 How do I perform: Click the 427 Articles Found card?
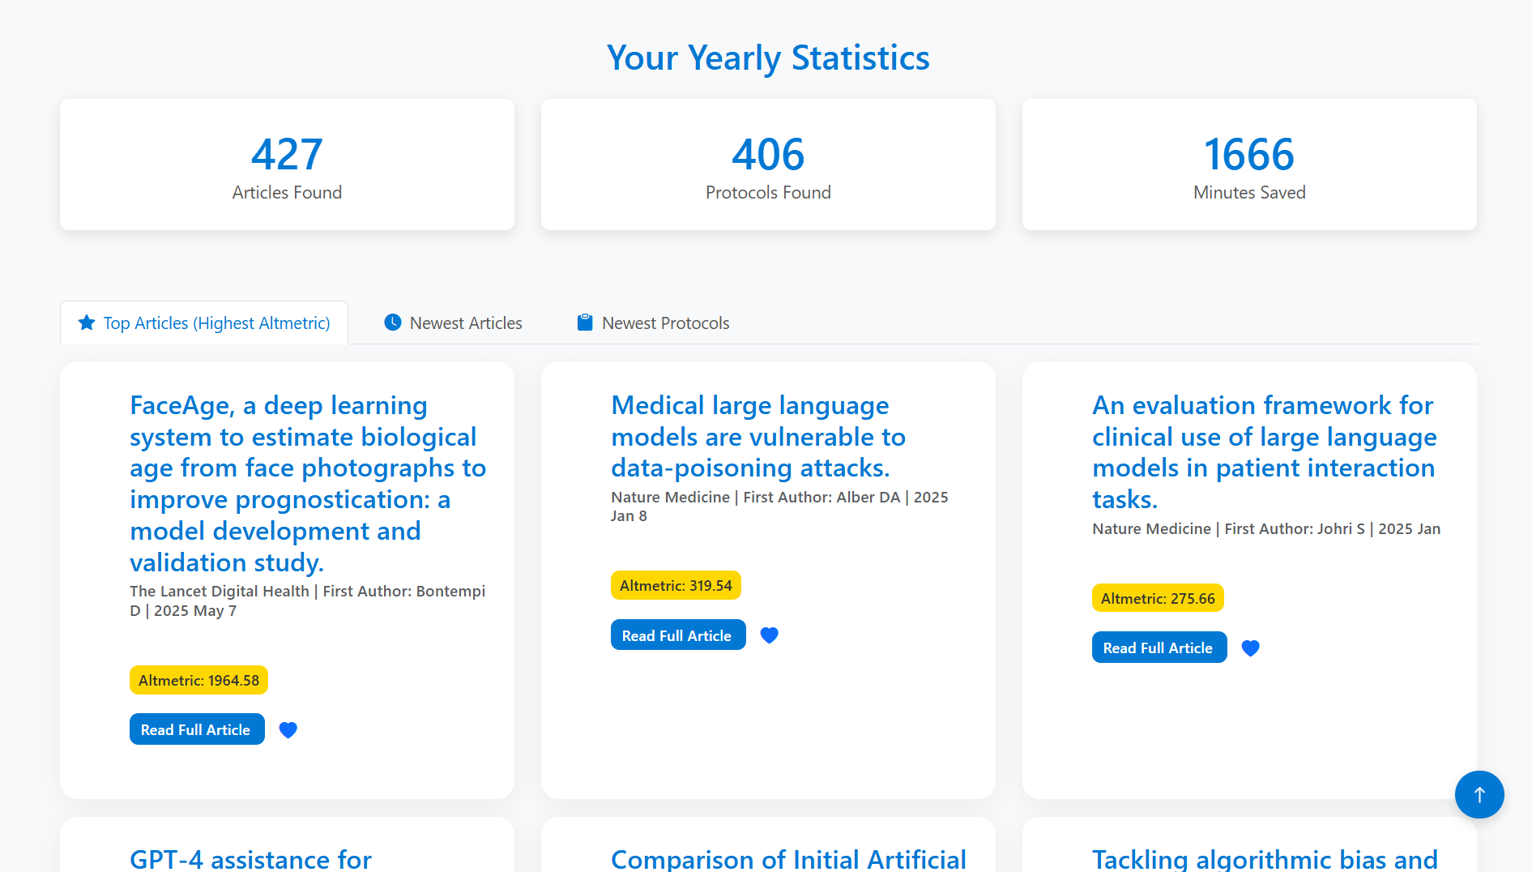(287, 165)
